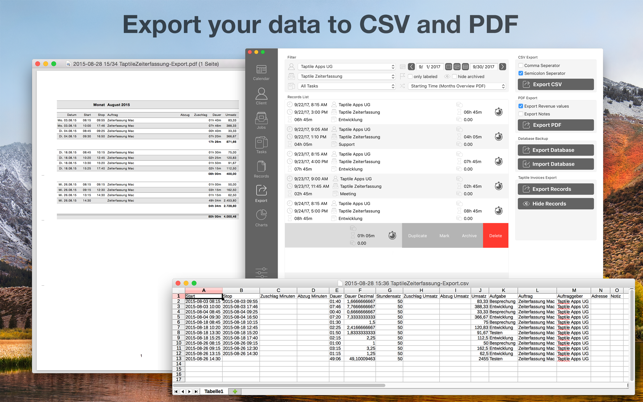
Task: Open the Taptile Zeiterfassung job dropdown
Action: click(347, 76)
